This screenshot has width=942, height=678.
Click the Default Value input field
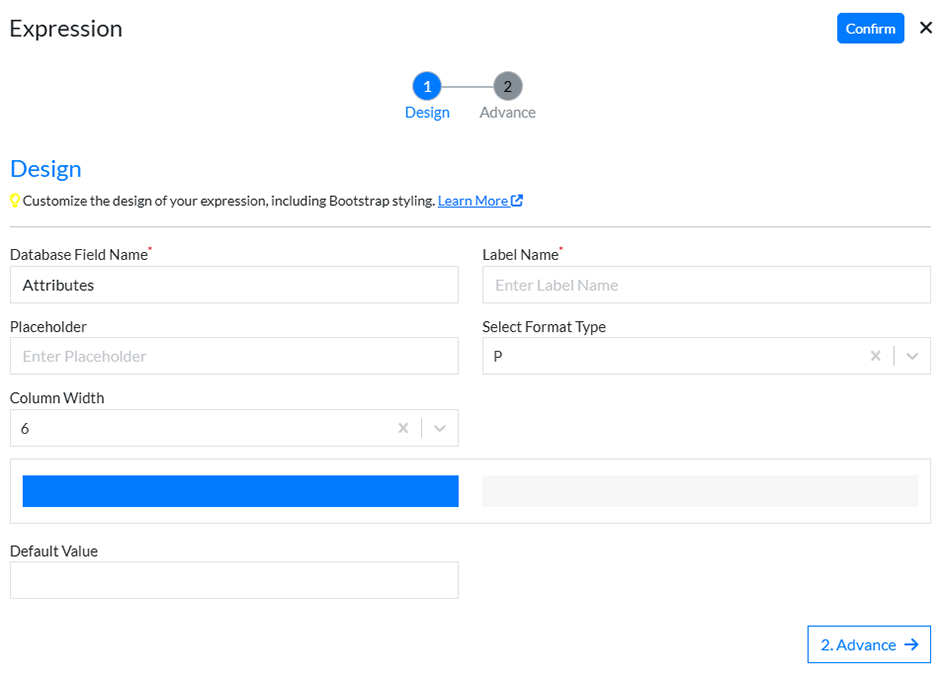pos(234,580)
